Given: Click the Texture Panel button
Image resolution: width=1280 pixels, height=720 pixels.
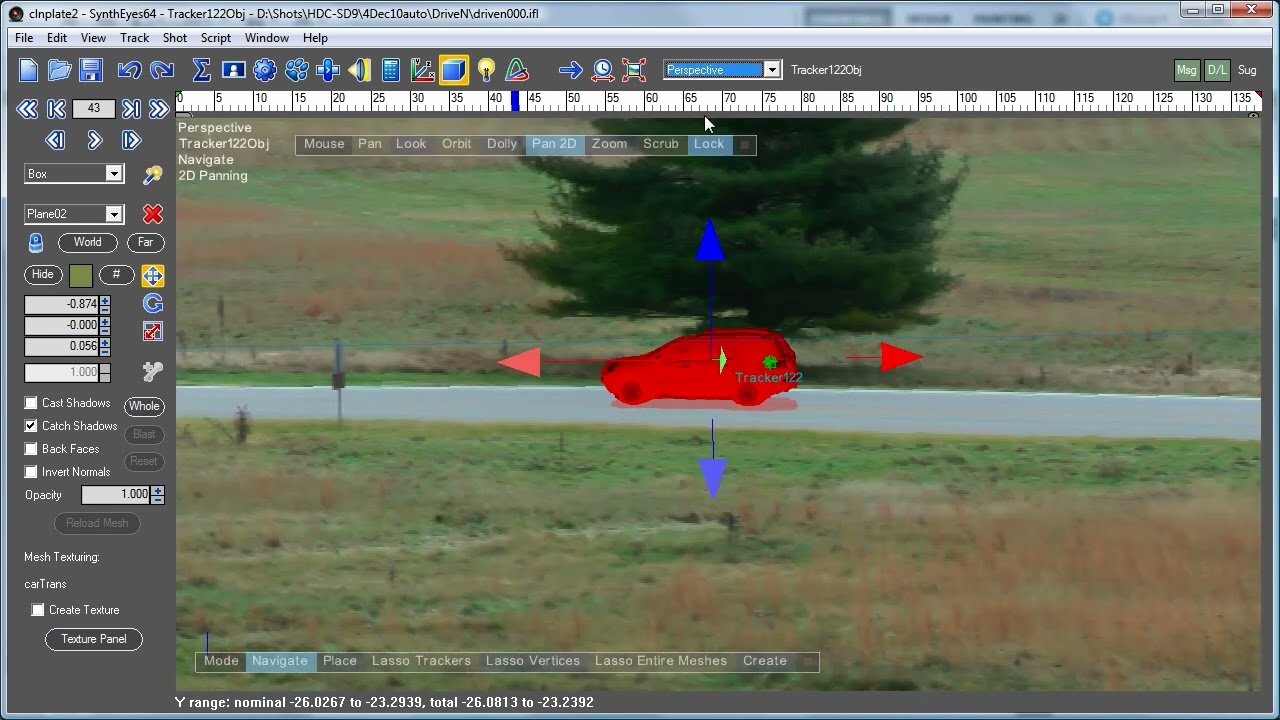Looking at the screenshot, I should click(94, 639).
